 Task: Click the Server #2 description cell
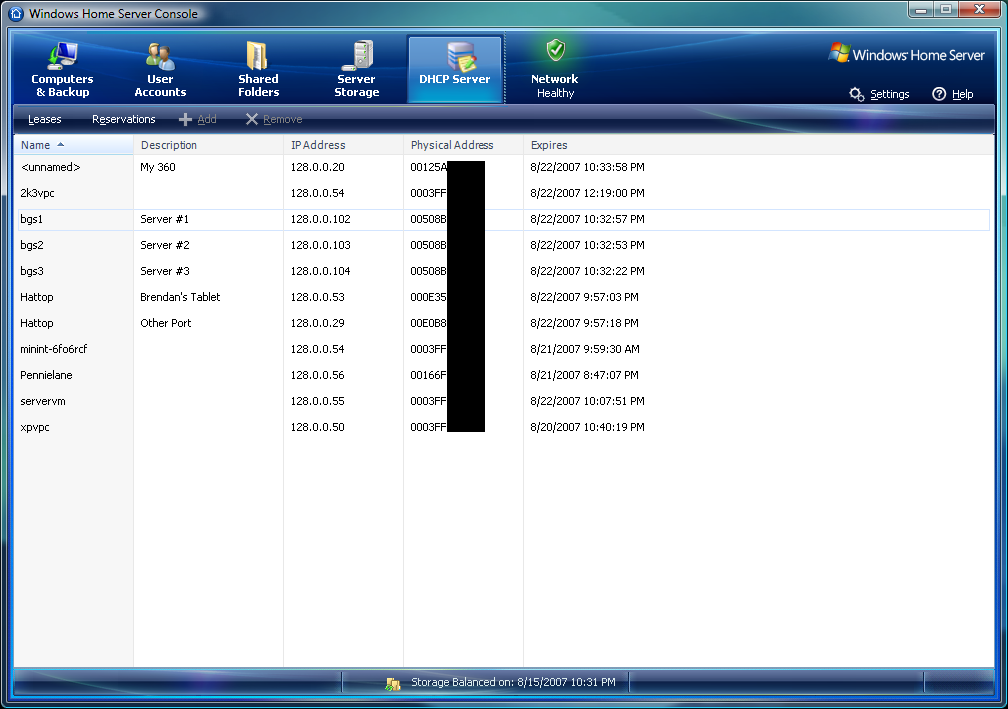click(165, 245)
